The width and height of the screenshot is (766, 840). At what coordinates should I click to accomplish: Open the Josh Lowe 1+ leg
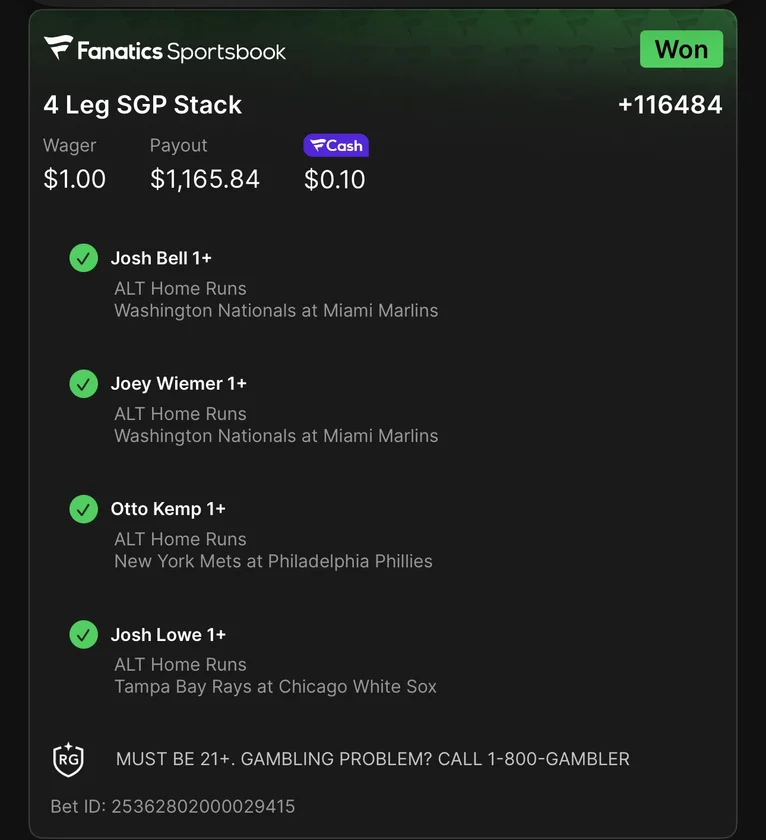pyautogui.click(x=168, y=634)
